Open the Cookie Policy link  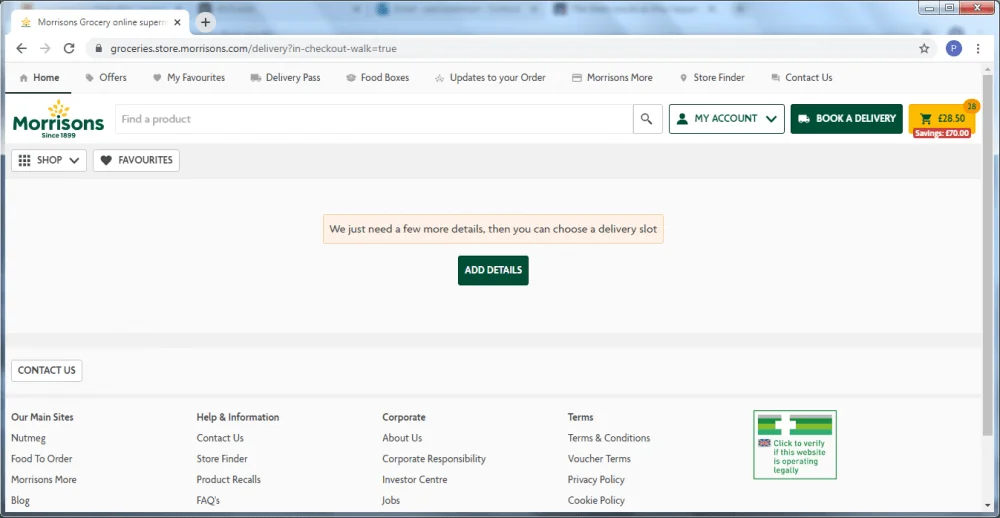596,501
